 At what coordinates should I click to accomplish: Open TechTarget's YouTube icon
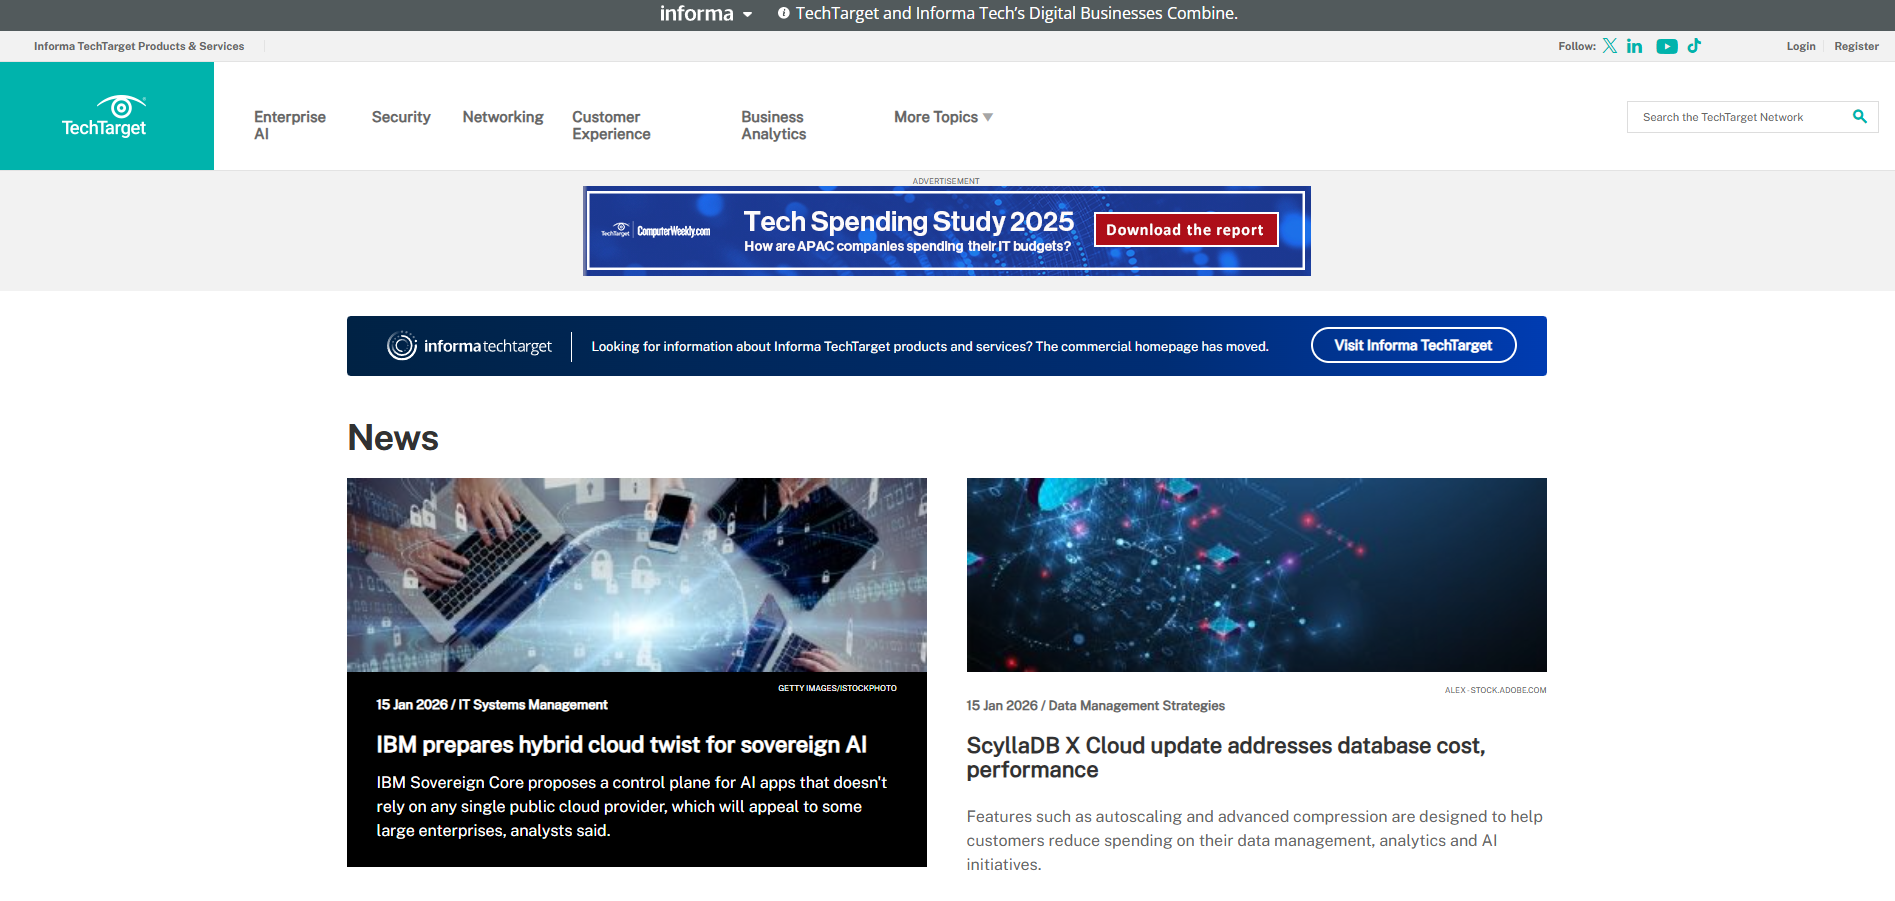1667,46
